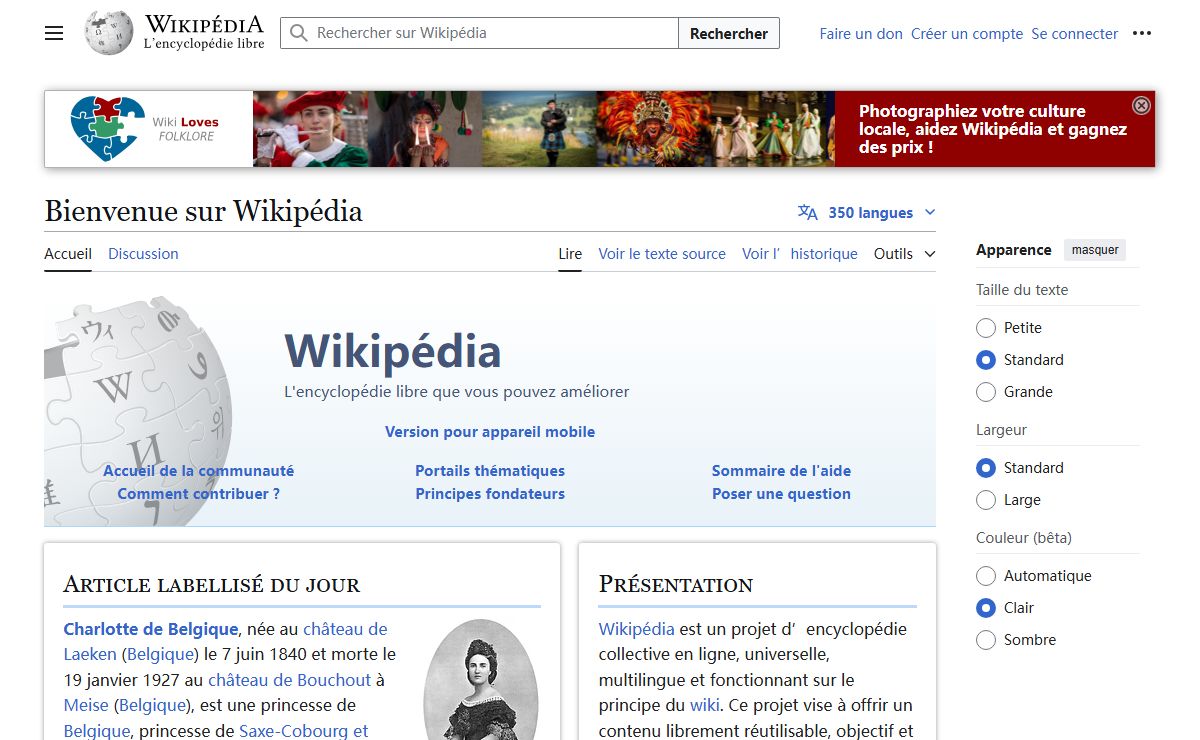Open Version pour appareil mobile link
1200x740 pixels.
pyautogui.click(x=490, y=432)
